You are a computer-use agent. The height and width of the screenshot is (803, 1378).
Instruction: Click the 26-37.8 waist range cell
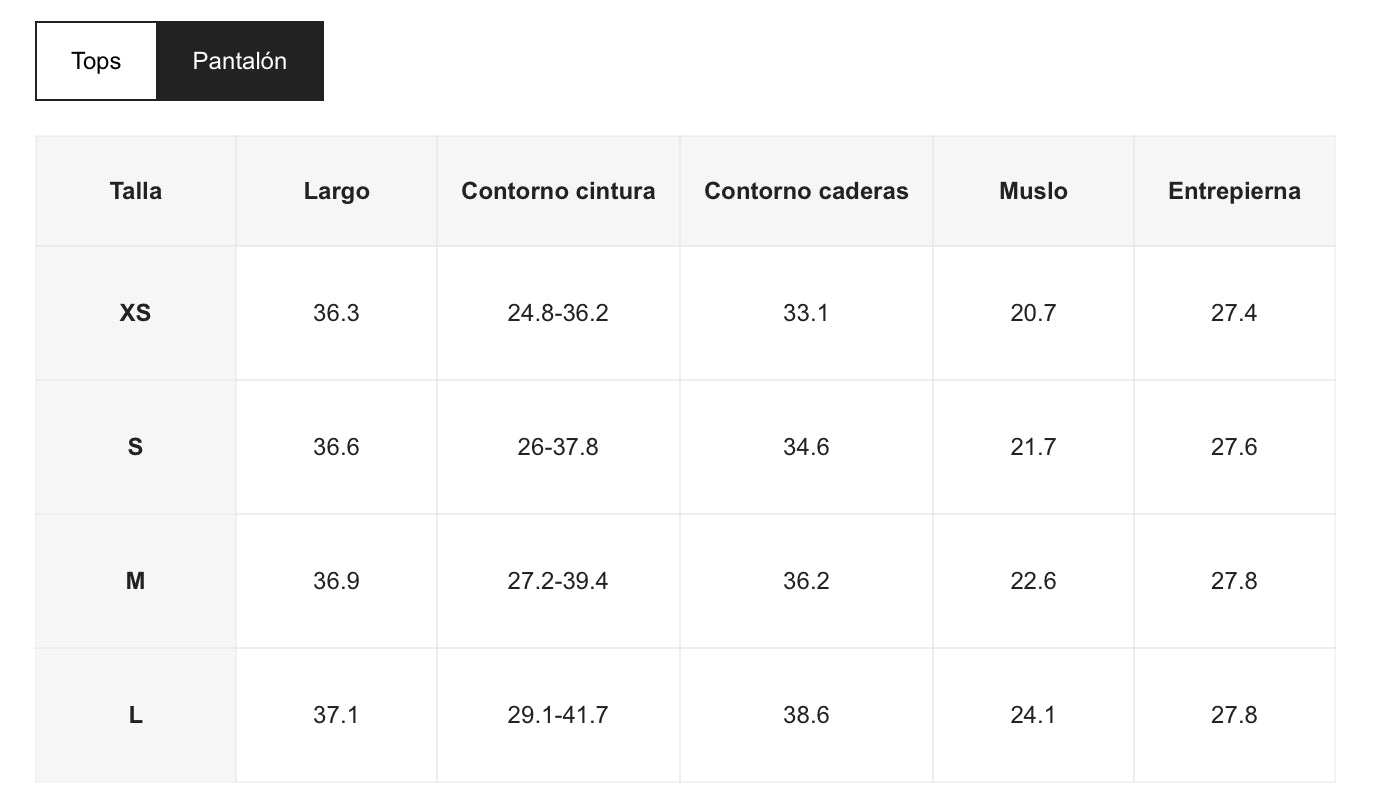(x=558, y=447)
